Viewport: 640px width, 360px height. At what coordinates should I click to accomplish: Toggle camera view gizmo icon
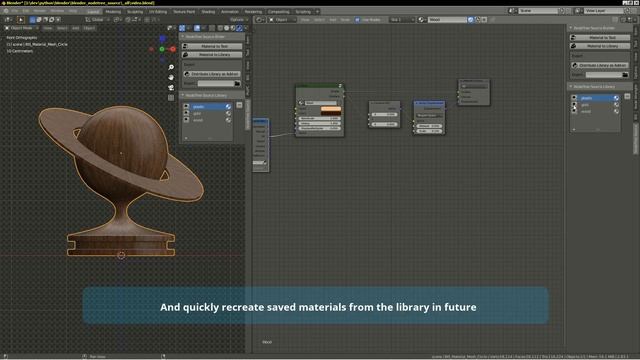coord(171,87)
